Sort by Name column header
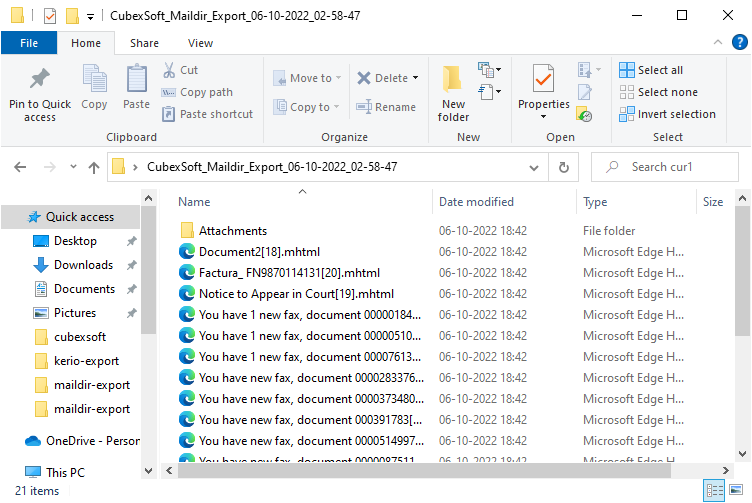Image resolution: width=752 pixels, height=503 pixels. [194, 202]
